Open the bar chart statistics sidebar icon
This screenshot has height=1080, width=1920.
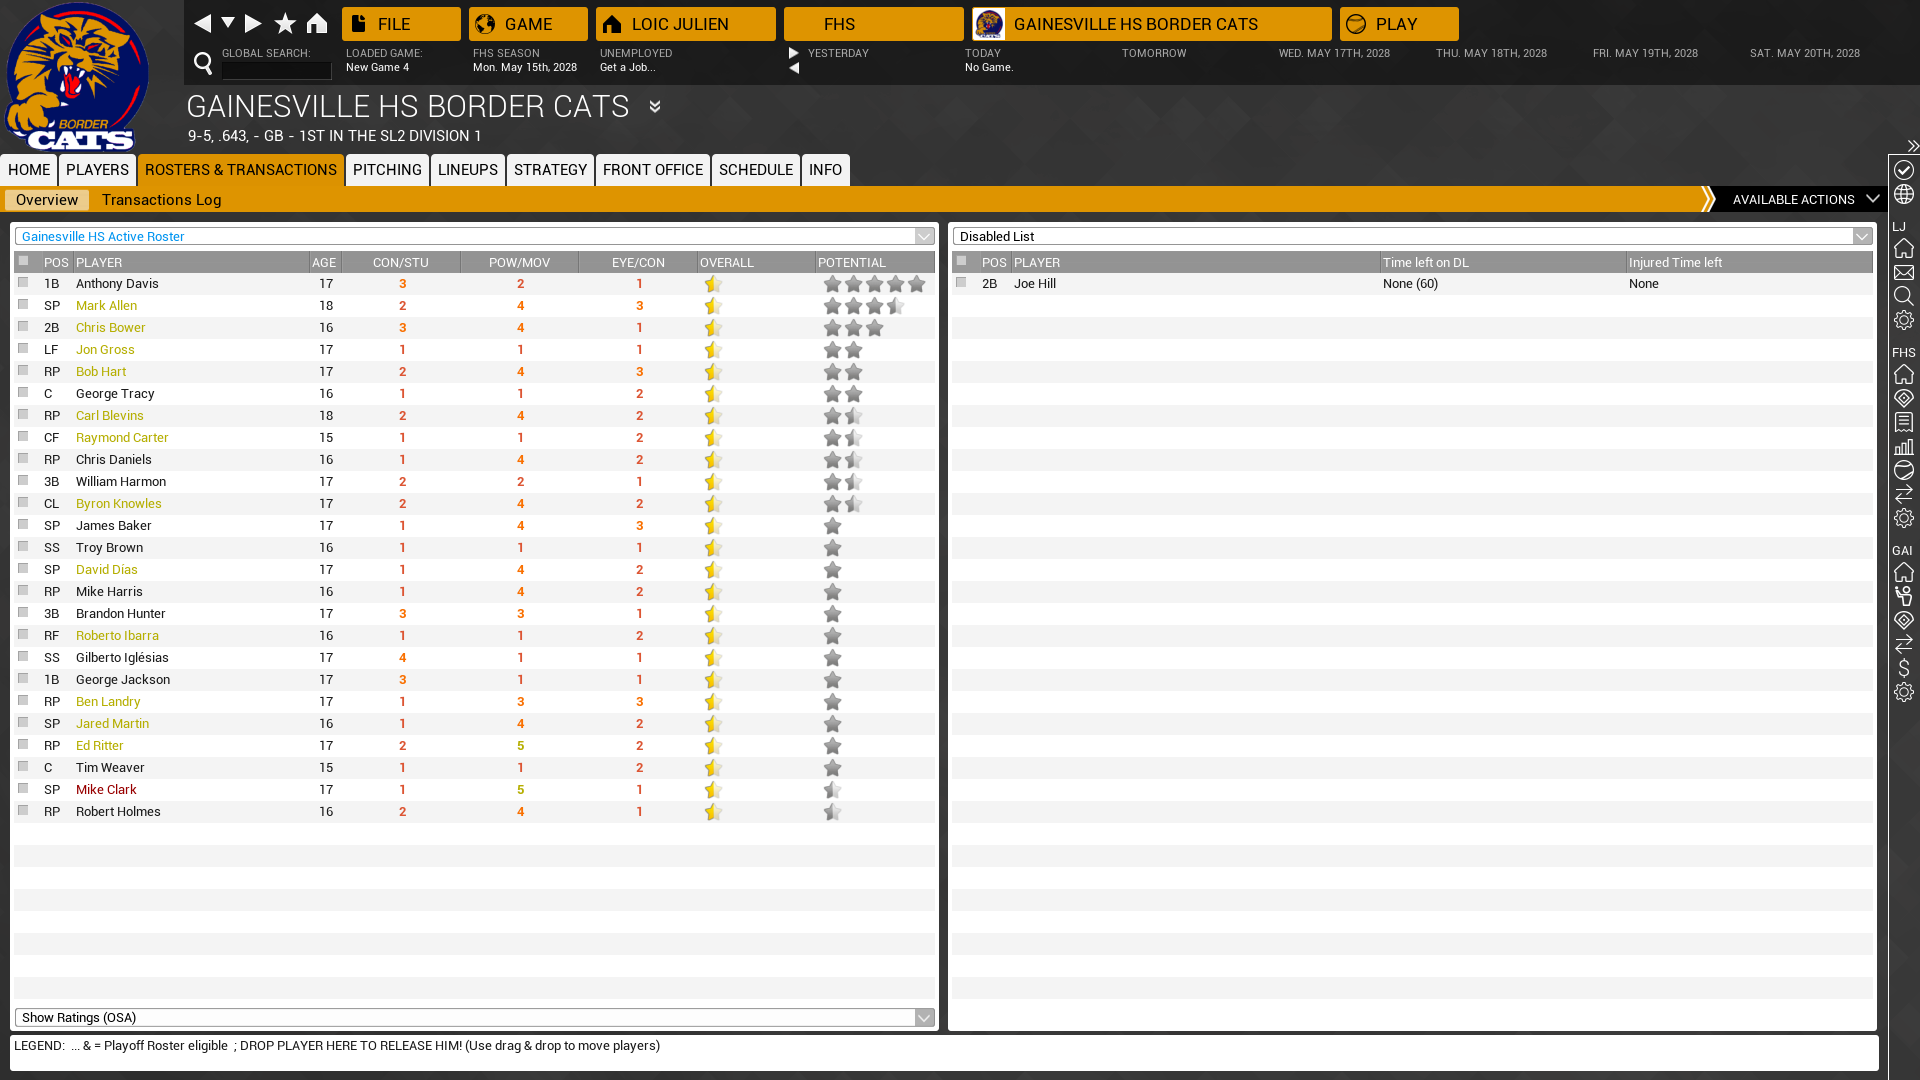tap(1903, 446)
